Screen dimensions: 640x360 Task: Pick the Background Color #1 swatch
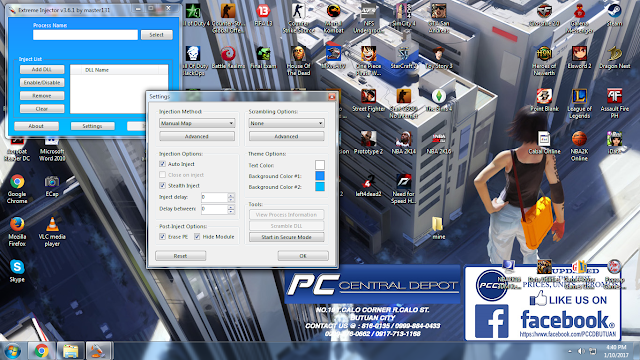click(x=320, y=176)
